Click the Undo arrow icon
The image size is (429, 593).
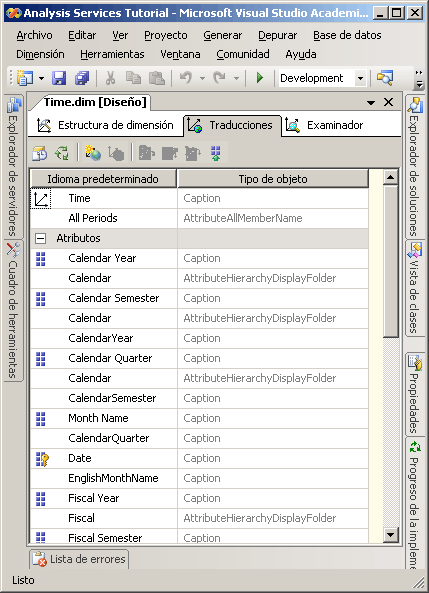click(186, 78)
